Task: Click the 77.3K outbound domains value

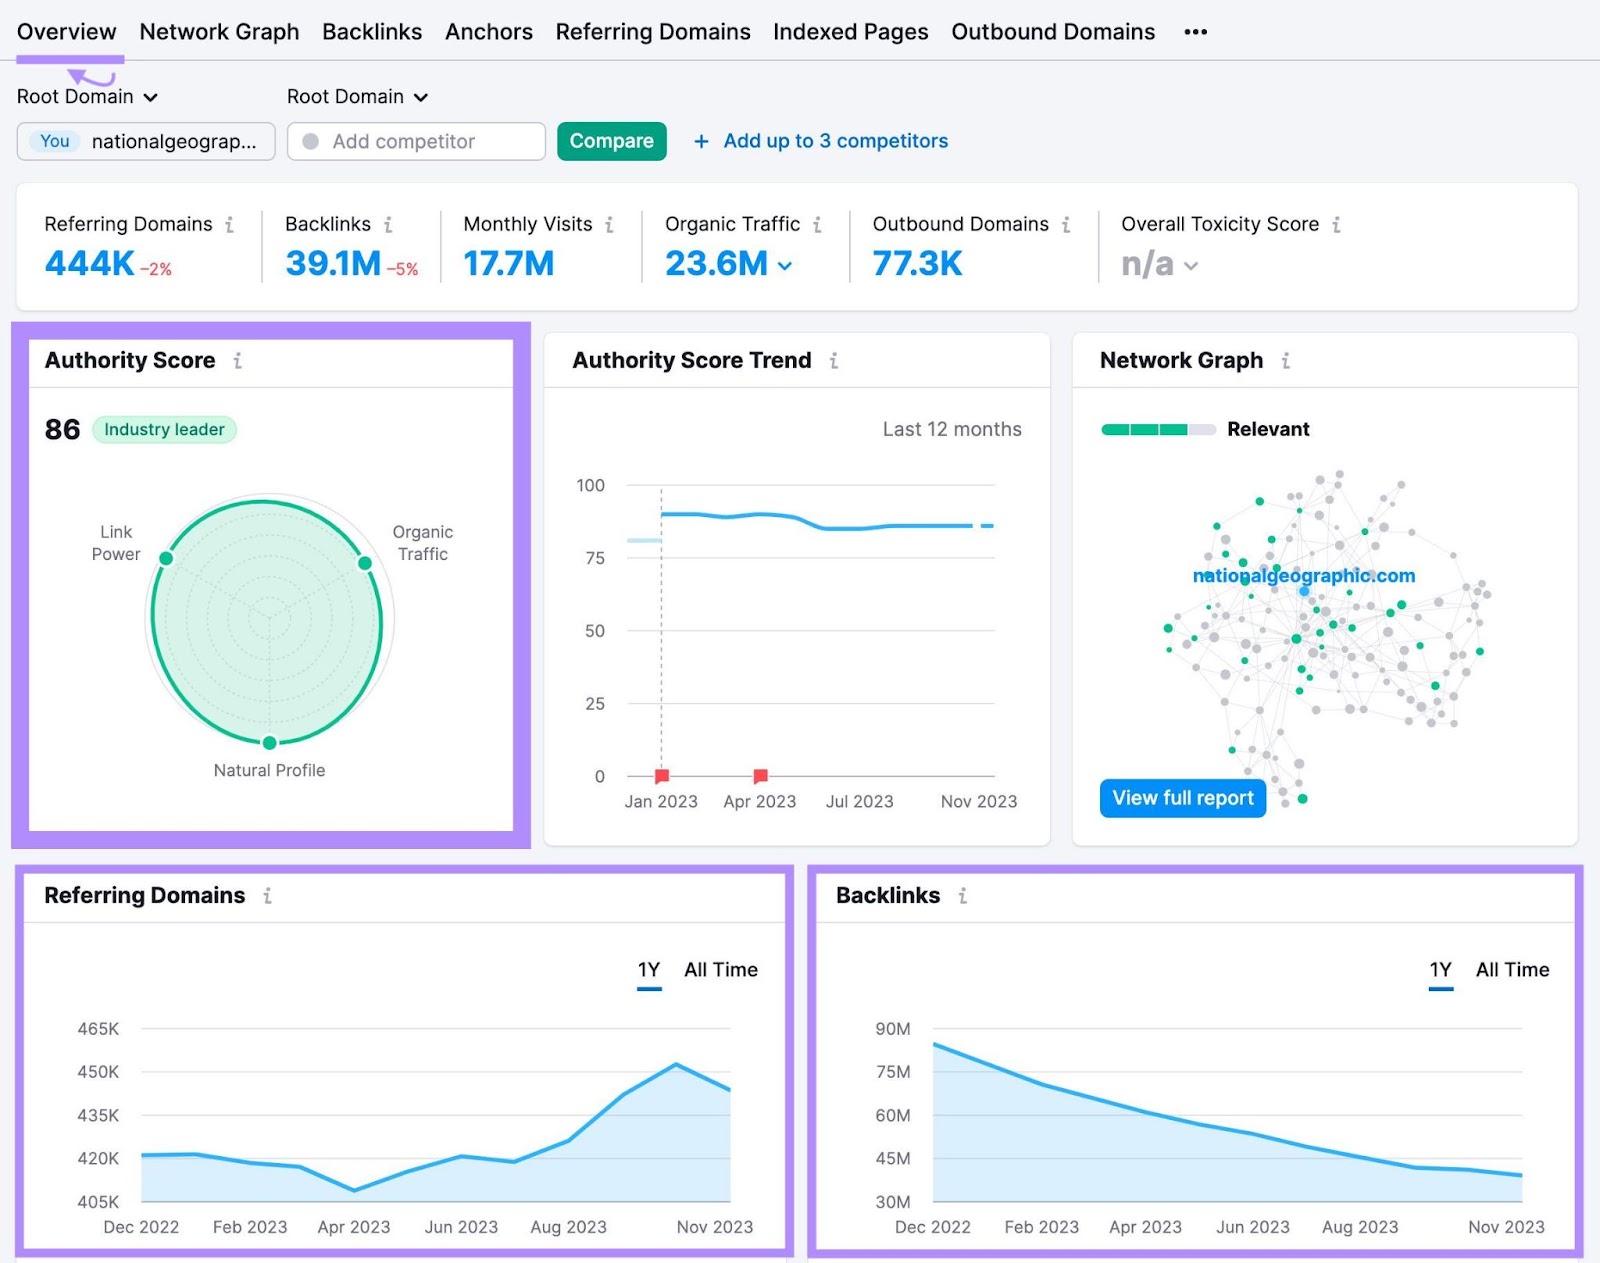Action: pos(917,264)
